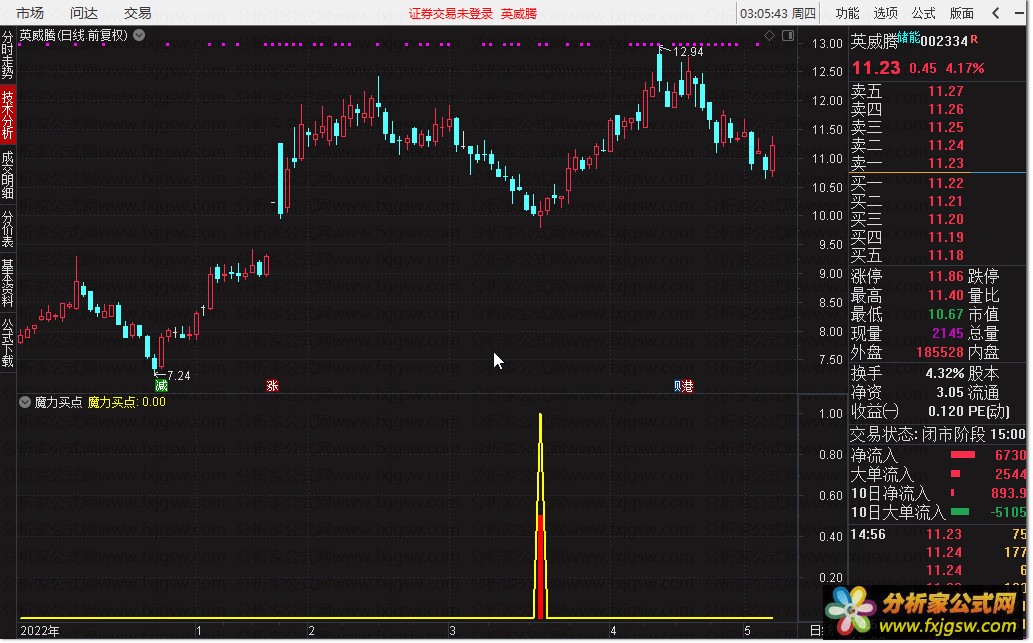Minimize the window with the dash icon
1033x643 pixels.
(x=1019, y=13)
